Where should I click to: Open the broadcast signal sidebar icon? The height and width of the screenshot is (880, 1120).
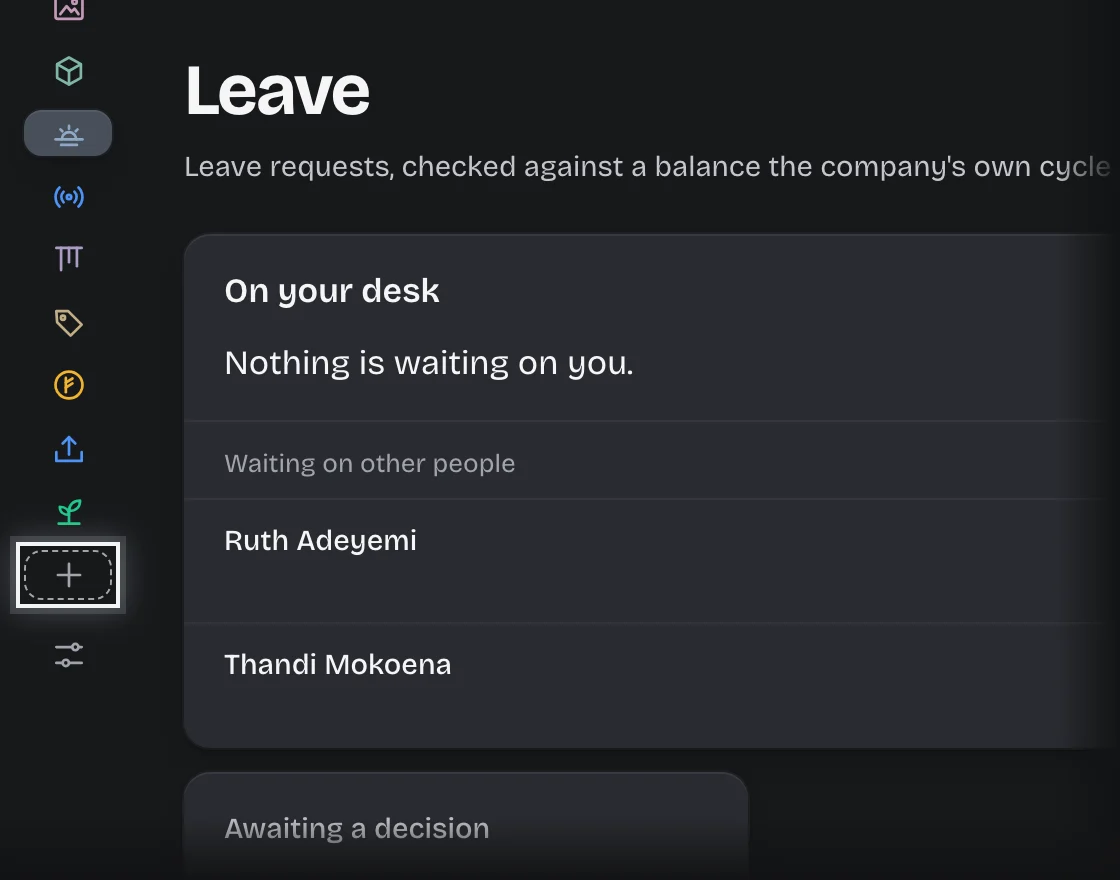69,196
